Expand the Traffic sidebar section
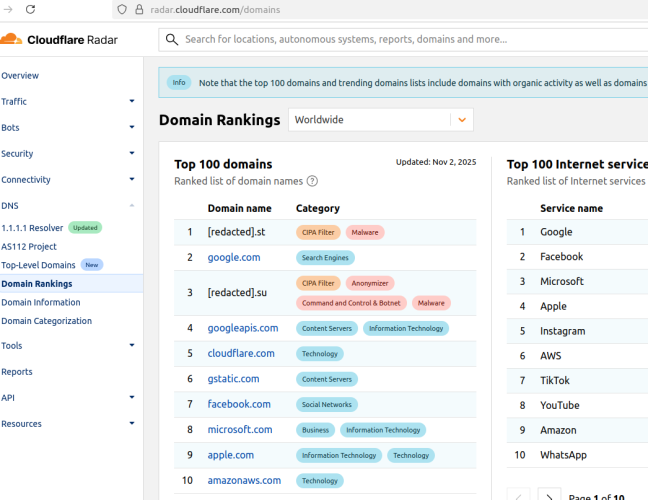The image size is (648, 500). 132,101
